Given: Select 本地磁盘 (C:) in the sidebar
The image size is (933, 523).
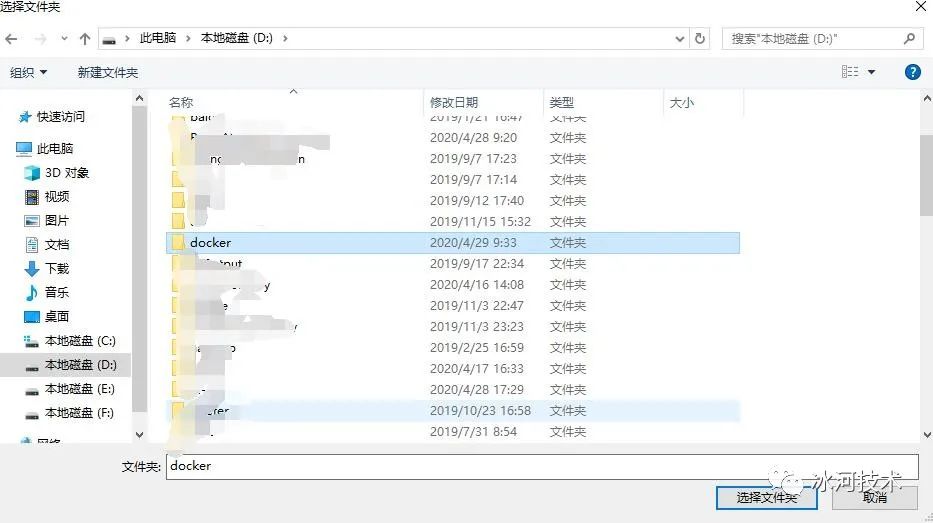Looking at the screenshot, I should click(x=80, y=340).
